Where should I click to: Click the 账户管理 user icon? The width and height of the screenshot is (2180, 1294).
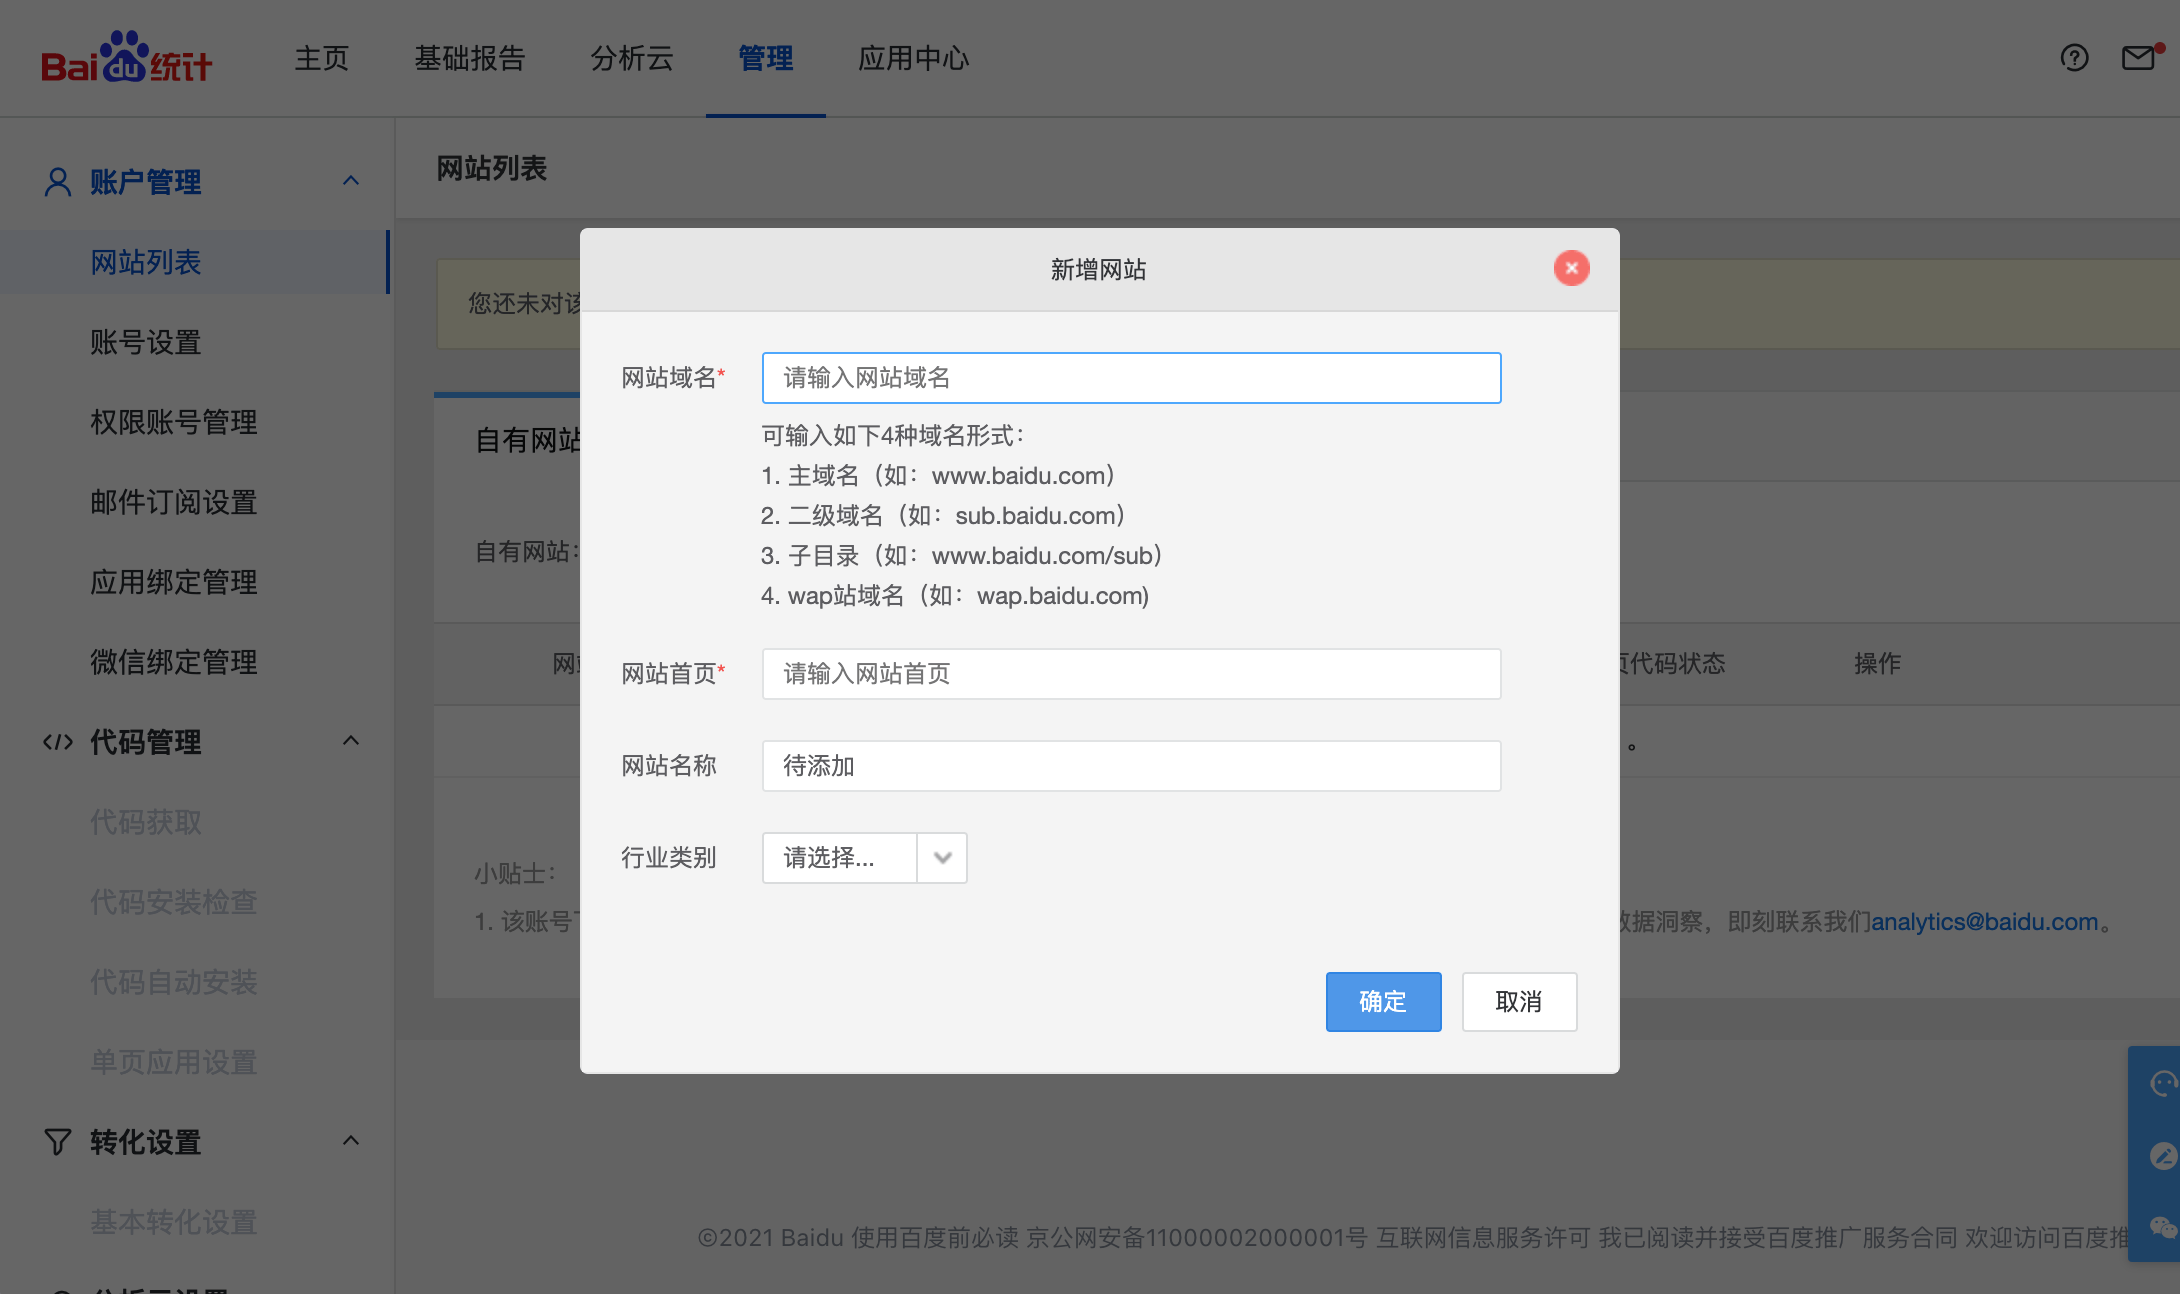tap(58, 182)
